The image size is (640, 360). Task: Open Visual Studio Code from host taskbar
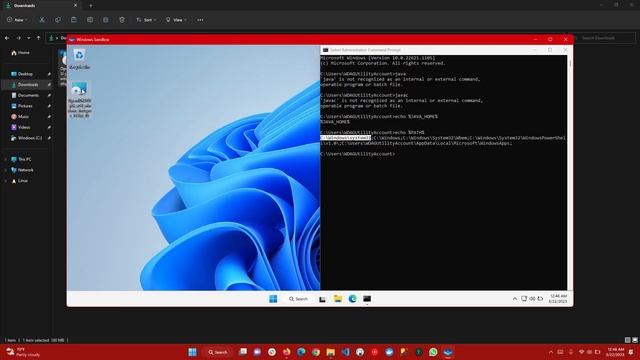pos(345,352)
